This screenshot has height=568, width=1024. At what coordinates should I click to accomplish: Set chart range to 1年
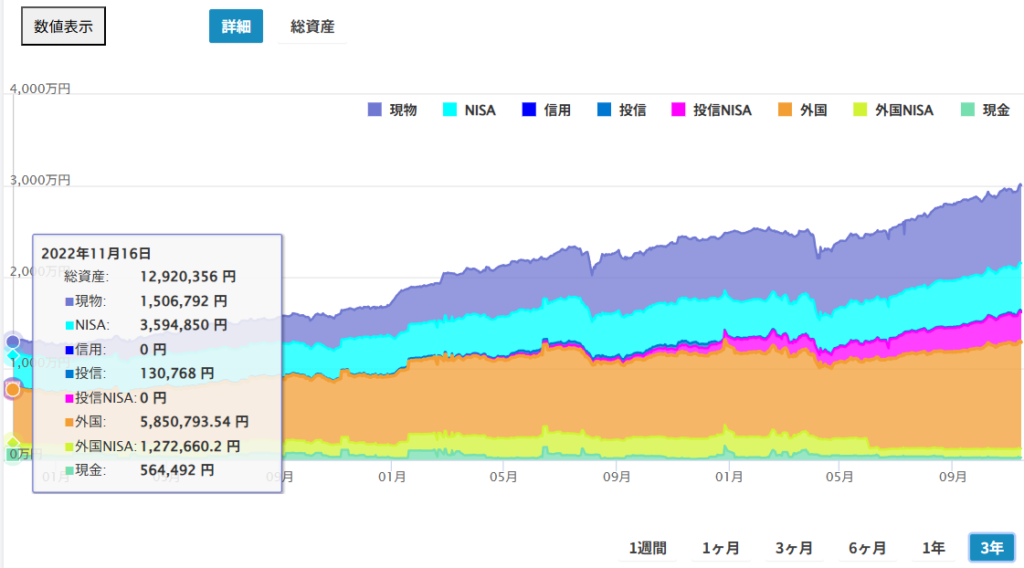(933, 548)
